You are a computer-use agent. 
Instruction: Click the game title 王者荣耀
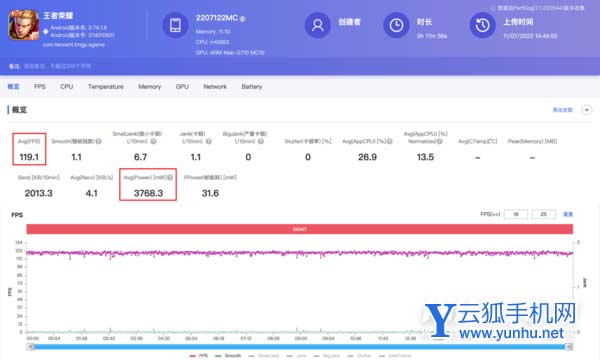[58, 16]
